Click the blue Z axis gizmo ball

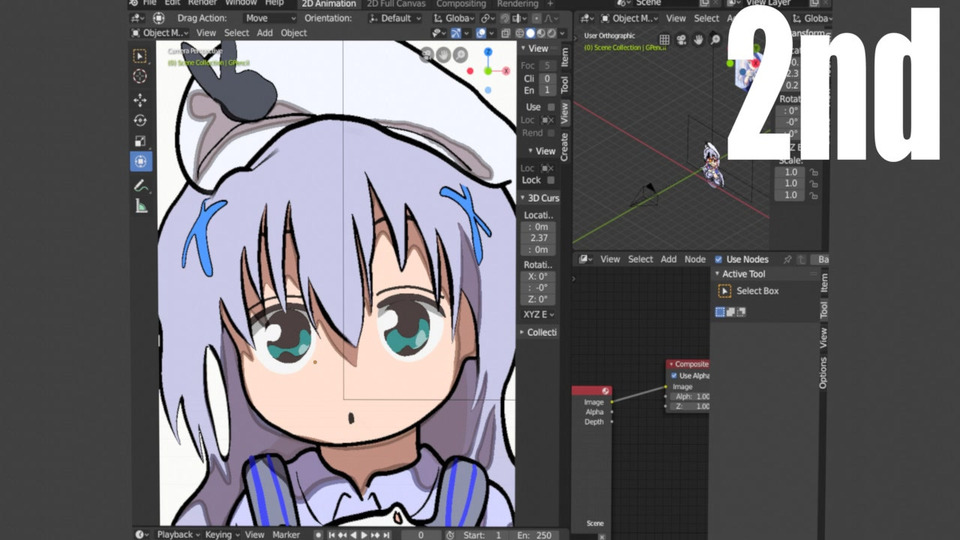point(488,52)
